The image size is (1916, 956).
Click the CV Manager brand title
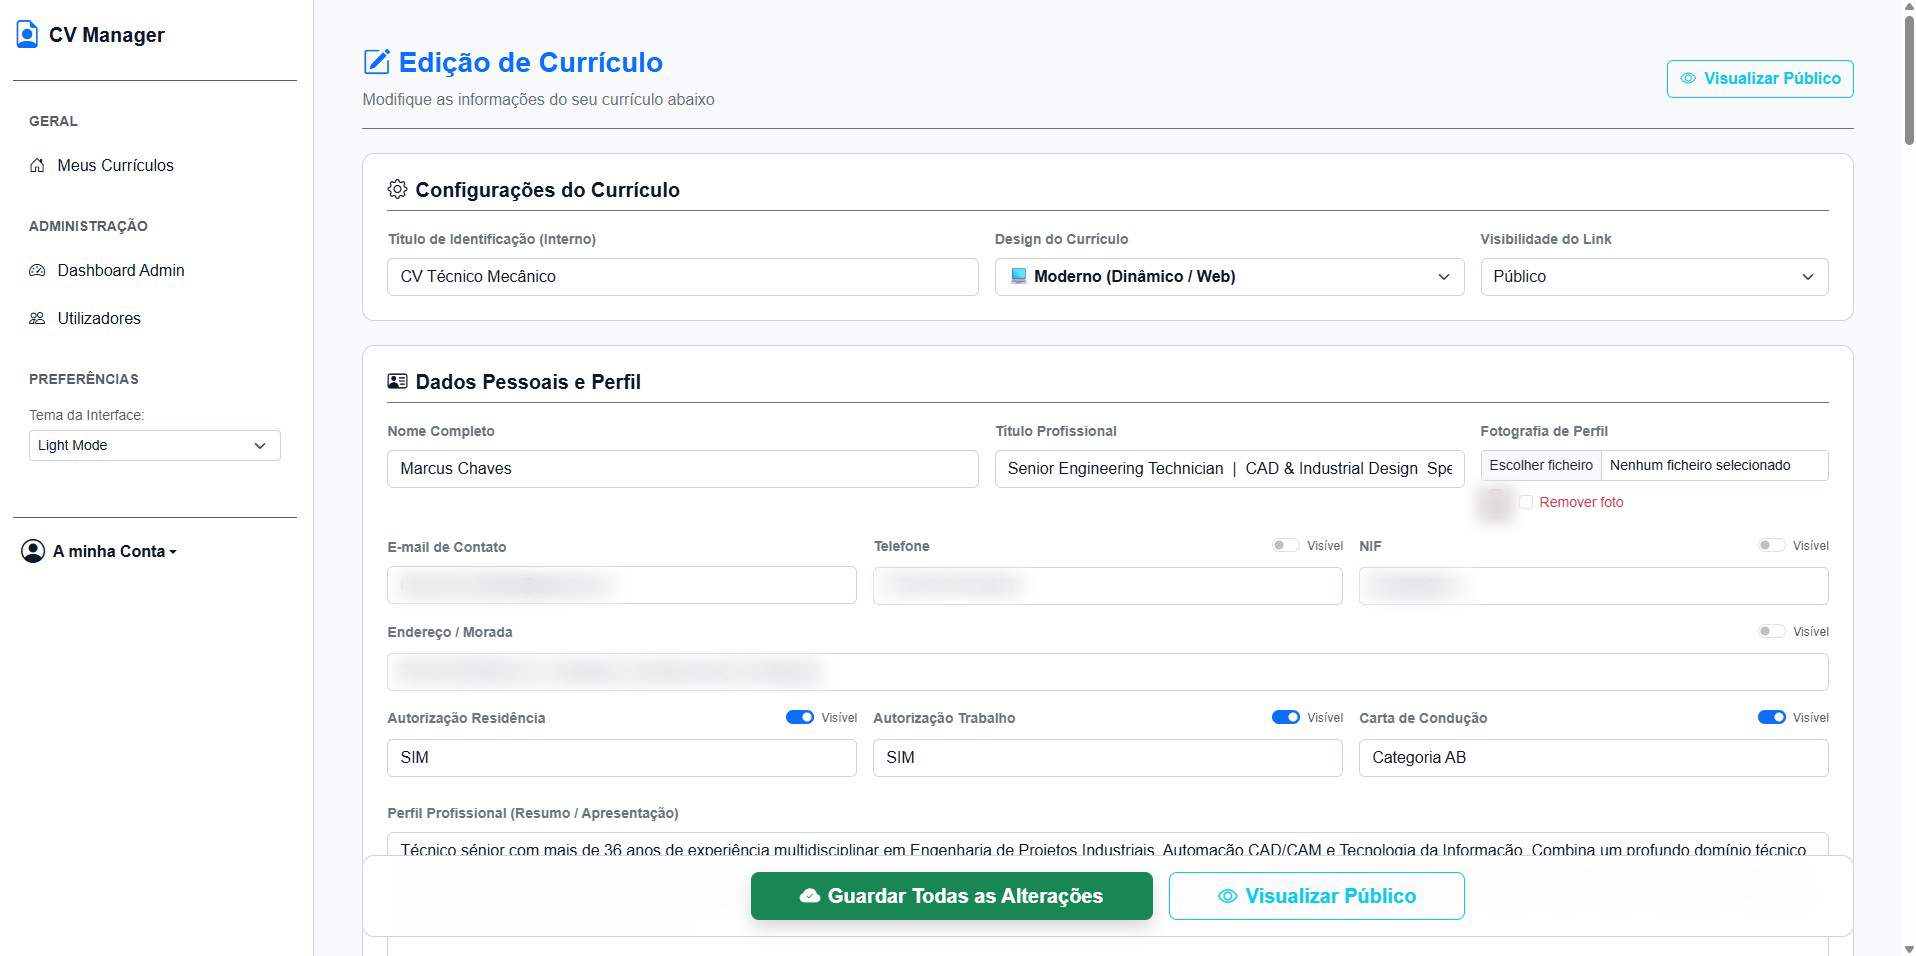107,35
